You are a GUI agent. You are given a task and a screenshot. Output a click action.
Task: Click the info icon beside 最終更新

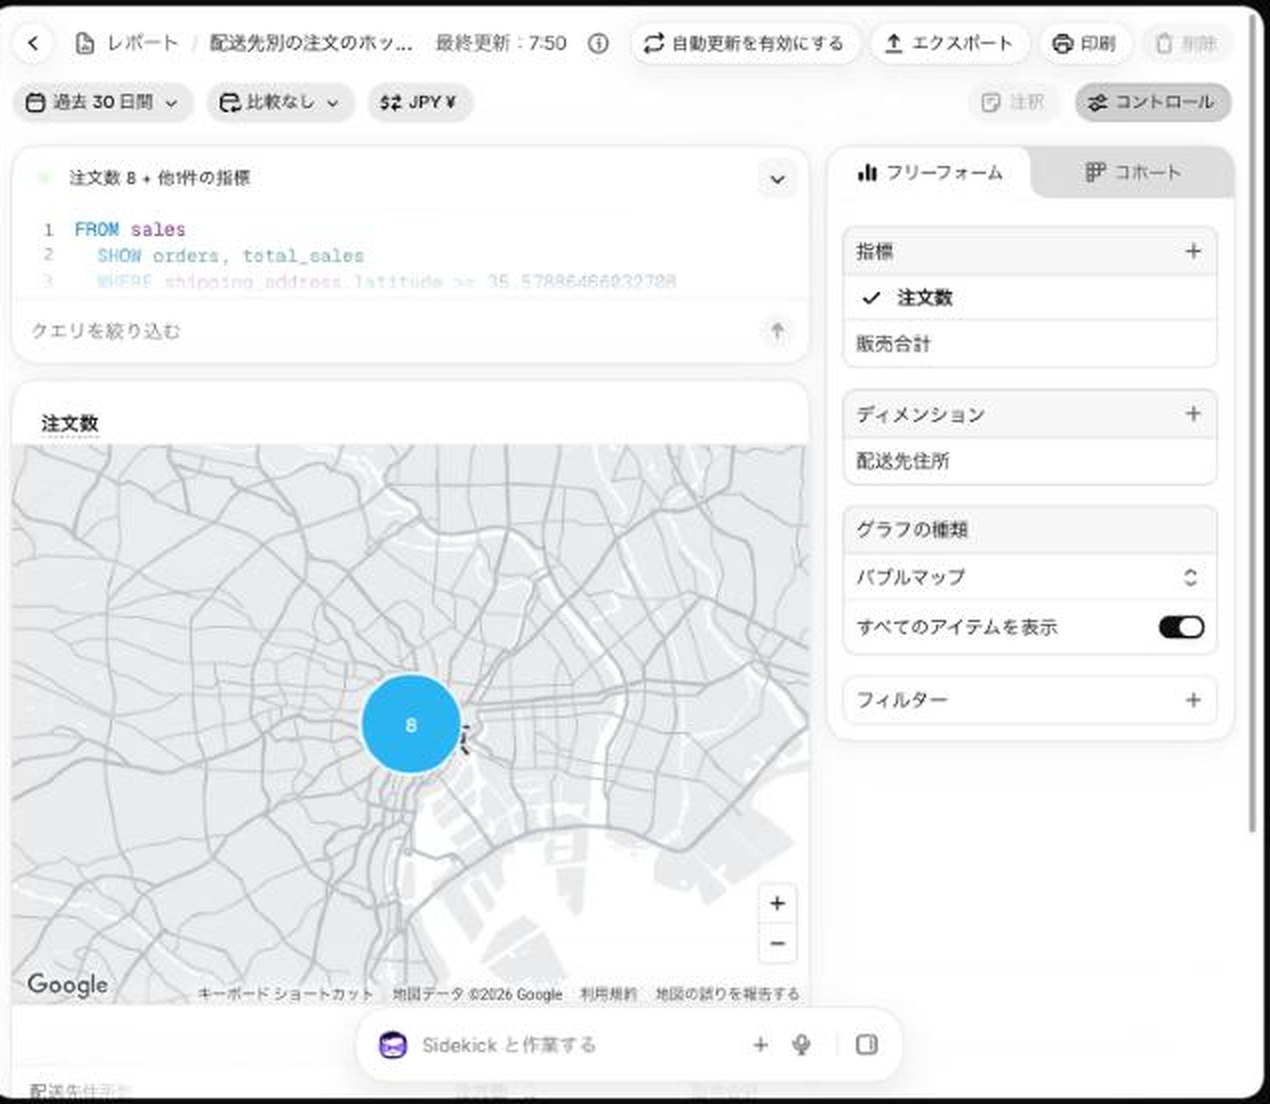pos(598,43)
